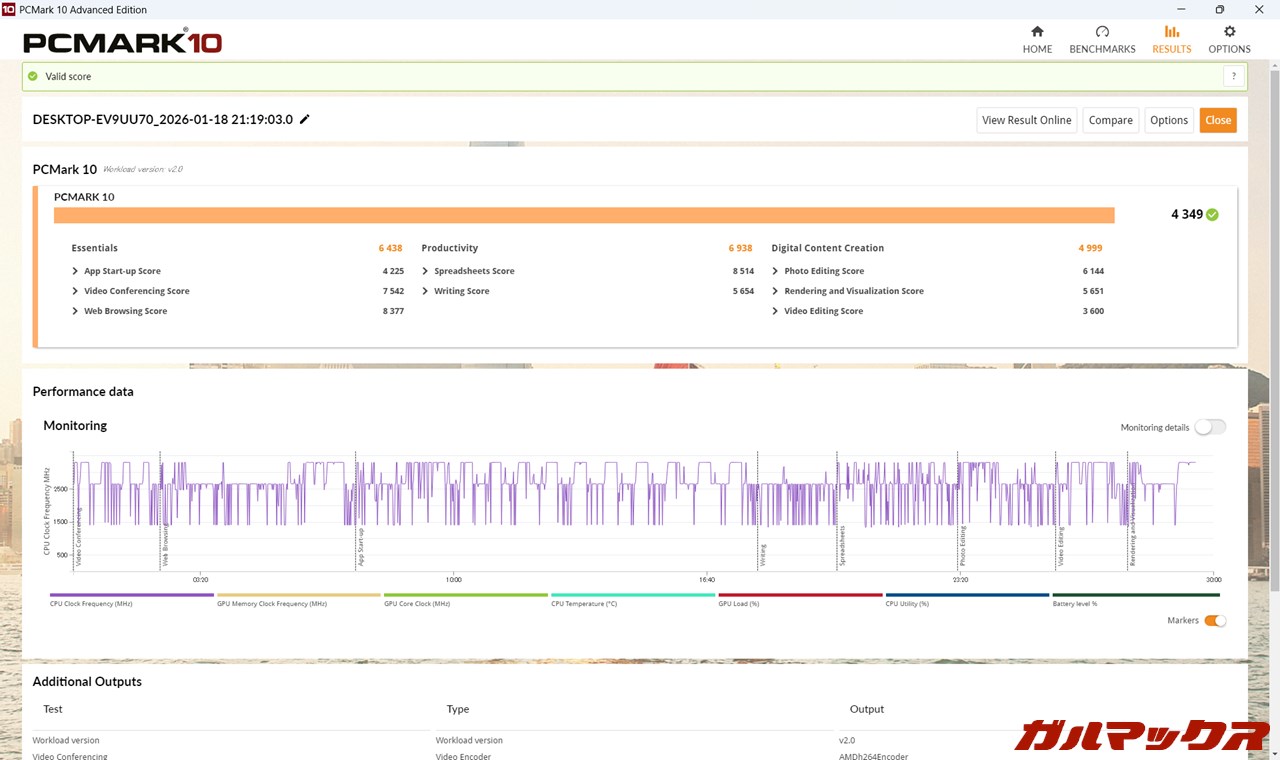The width and height of the screenshot is (1280, 760).
Task: Expand Rendering and Visualization Score
Action: pos(776,291)
